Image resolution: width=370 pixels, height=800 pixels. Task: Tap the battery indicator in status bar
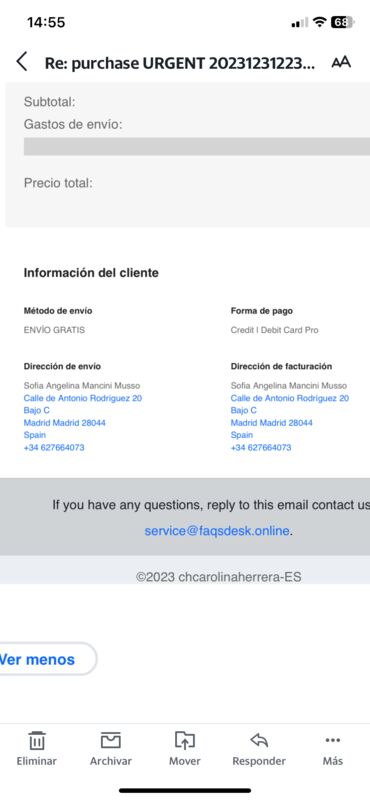341,22
